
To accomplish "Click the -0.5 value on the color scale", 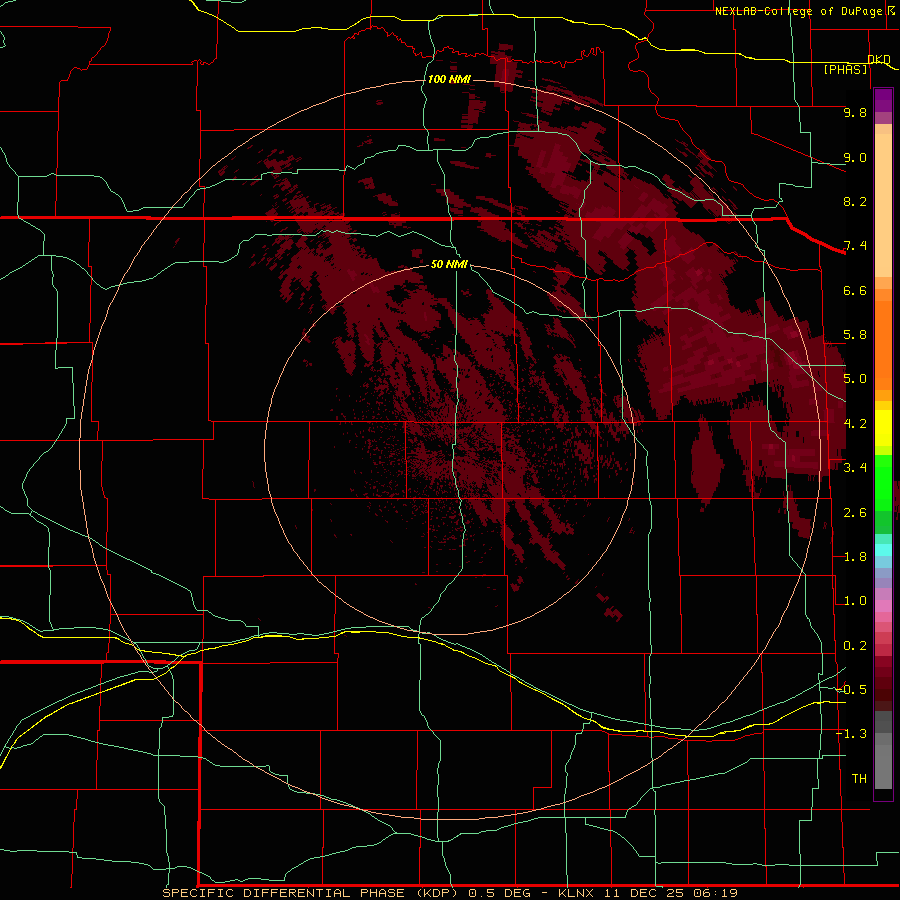I will (x=851, y=690).
